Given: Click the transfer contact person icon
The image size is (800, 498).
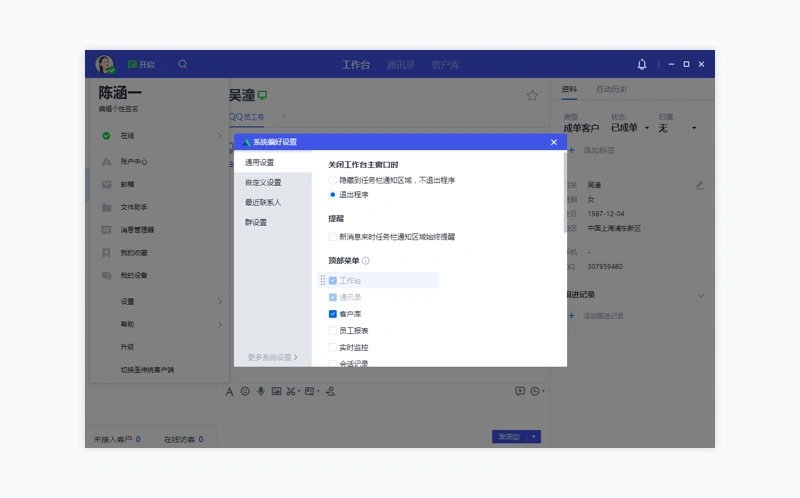Looking at the screenshot, I should 331,391.
